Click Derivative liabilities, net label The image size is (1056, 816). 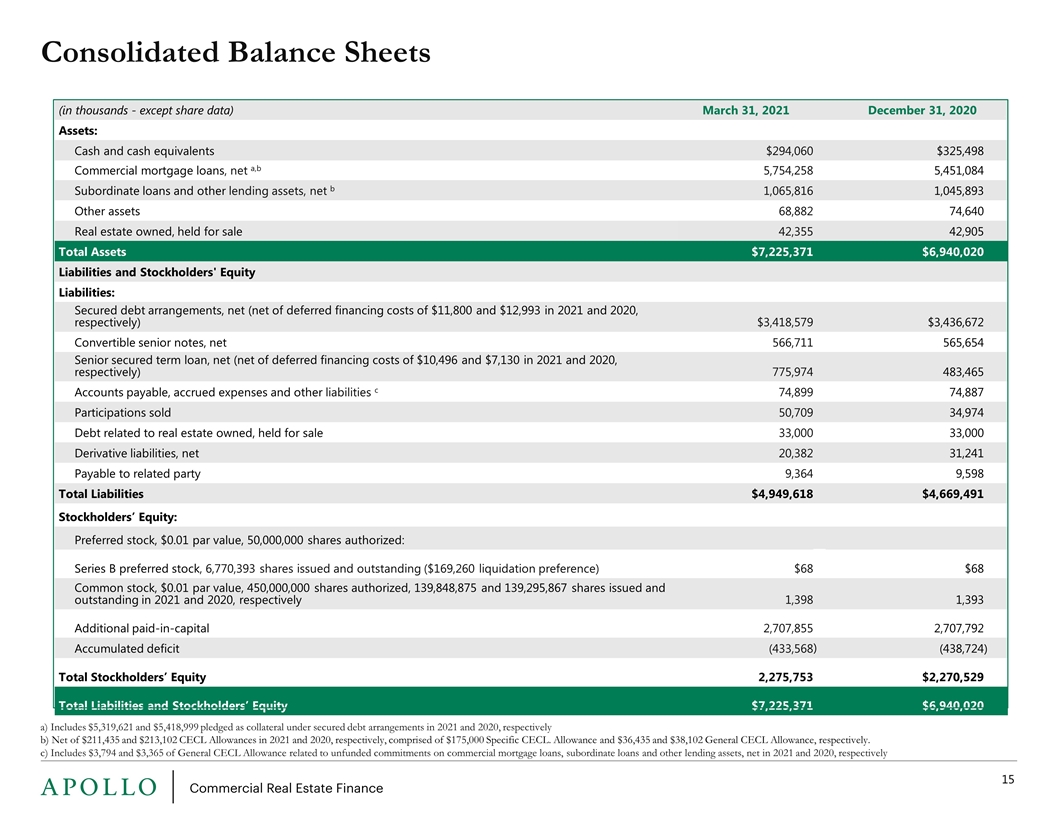[137, 454]
